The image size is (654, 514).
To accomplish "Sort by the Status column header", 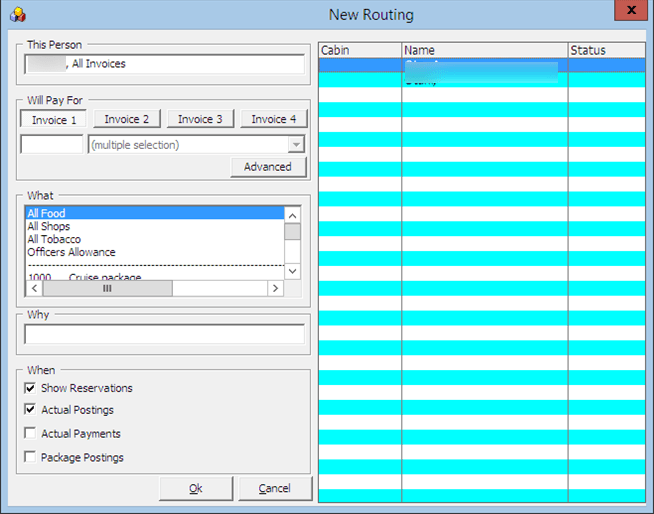I will [x=607, y=50].
